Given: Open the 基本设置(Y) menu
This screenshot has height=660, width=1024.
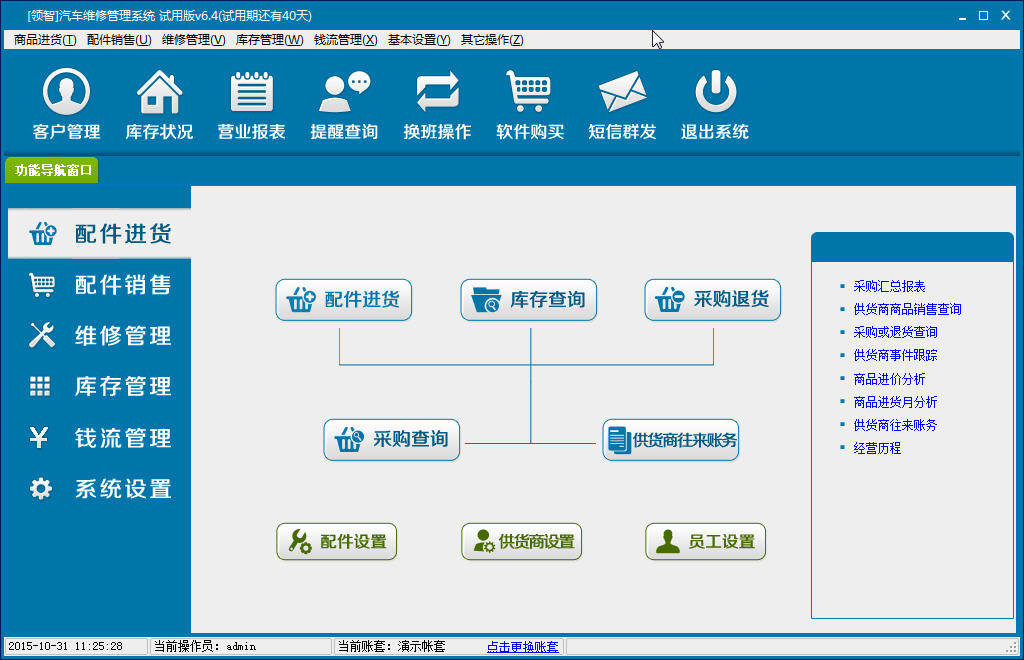Looking at the screenshot, I should [419, 40].
